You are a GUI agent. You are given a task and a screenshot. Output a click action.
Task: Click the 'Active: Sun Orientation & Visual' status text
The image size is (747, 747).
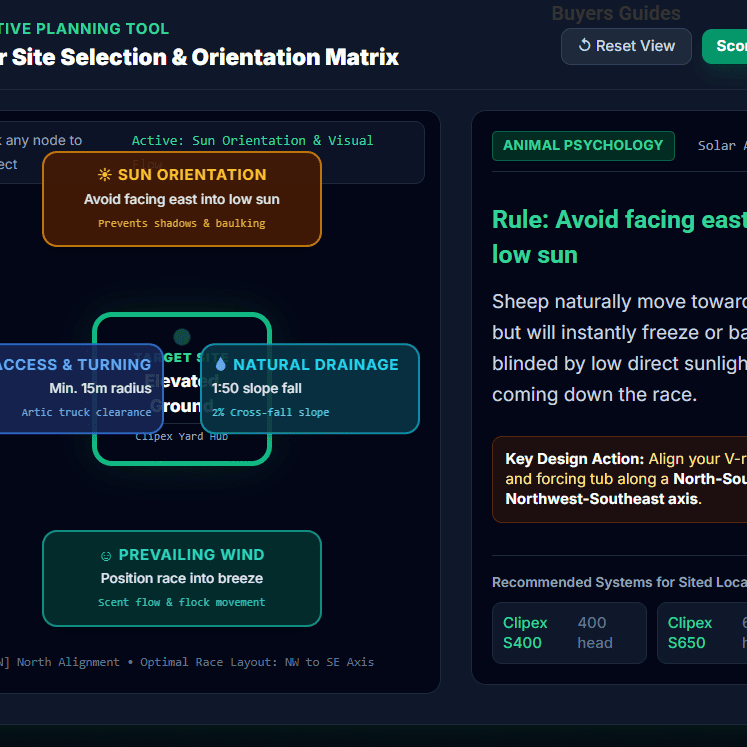pyautogui.click(x=252, y=141)
